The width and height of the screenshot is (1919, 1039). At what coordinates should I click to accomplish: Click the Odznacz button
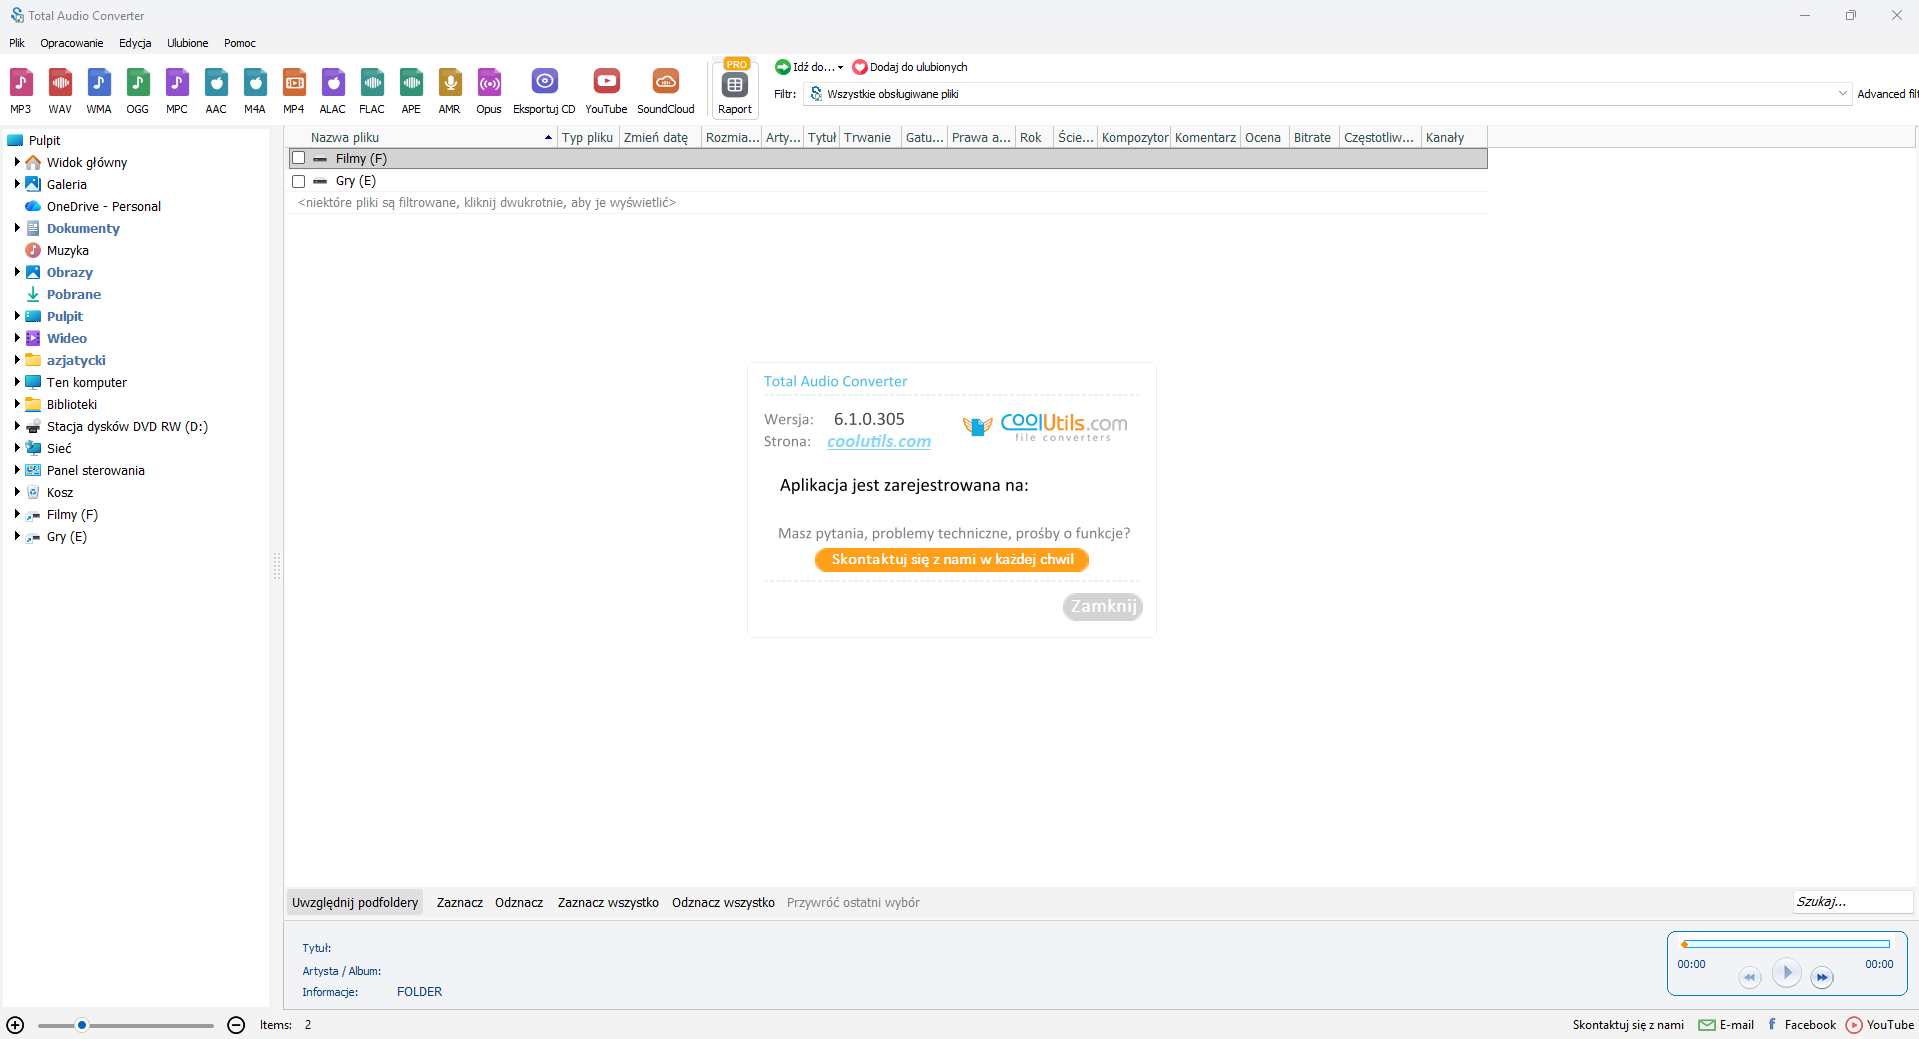tap(519, 903)
